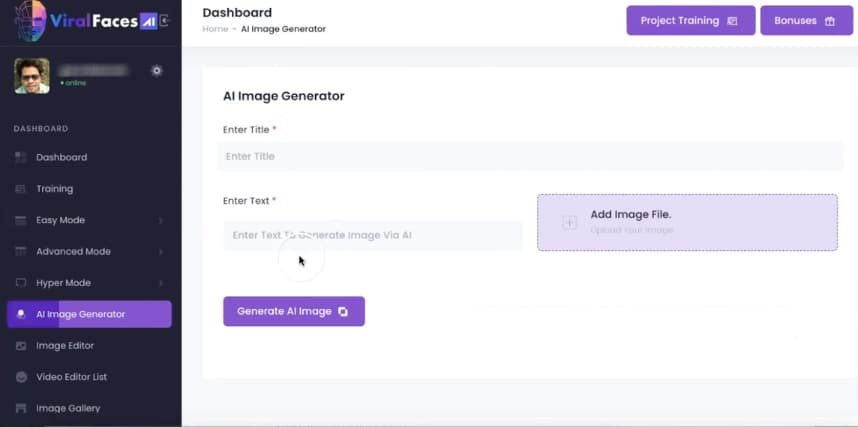Select AI Image Generator sidebar item

tap(90, 314)
